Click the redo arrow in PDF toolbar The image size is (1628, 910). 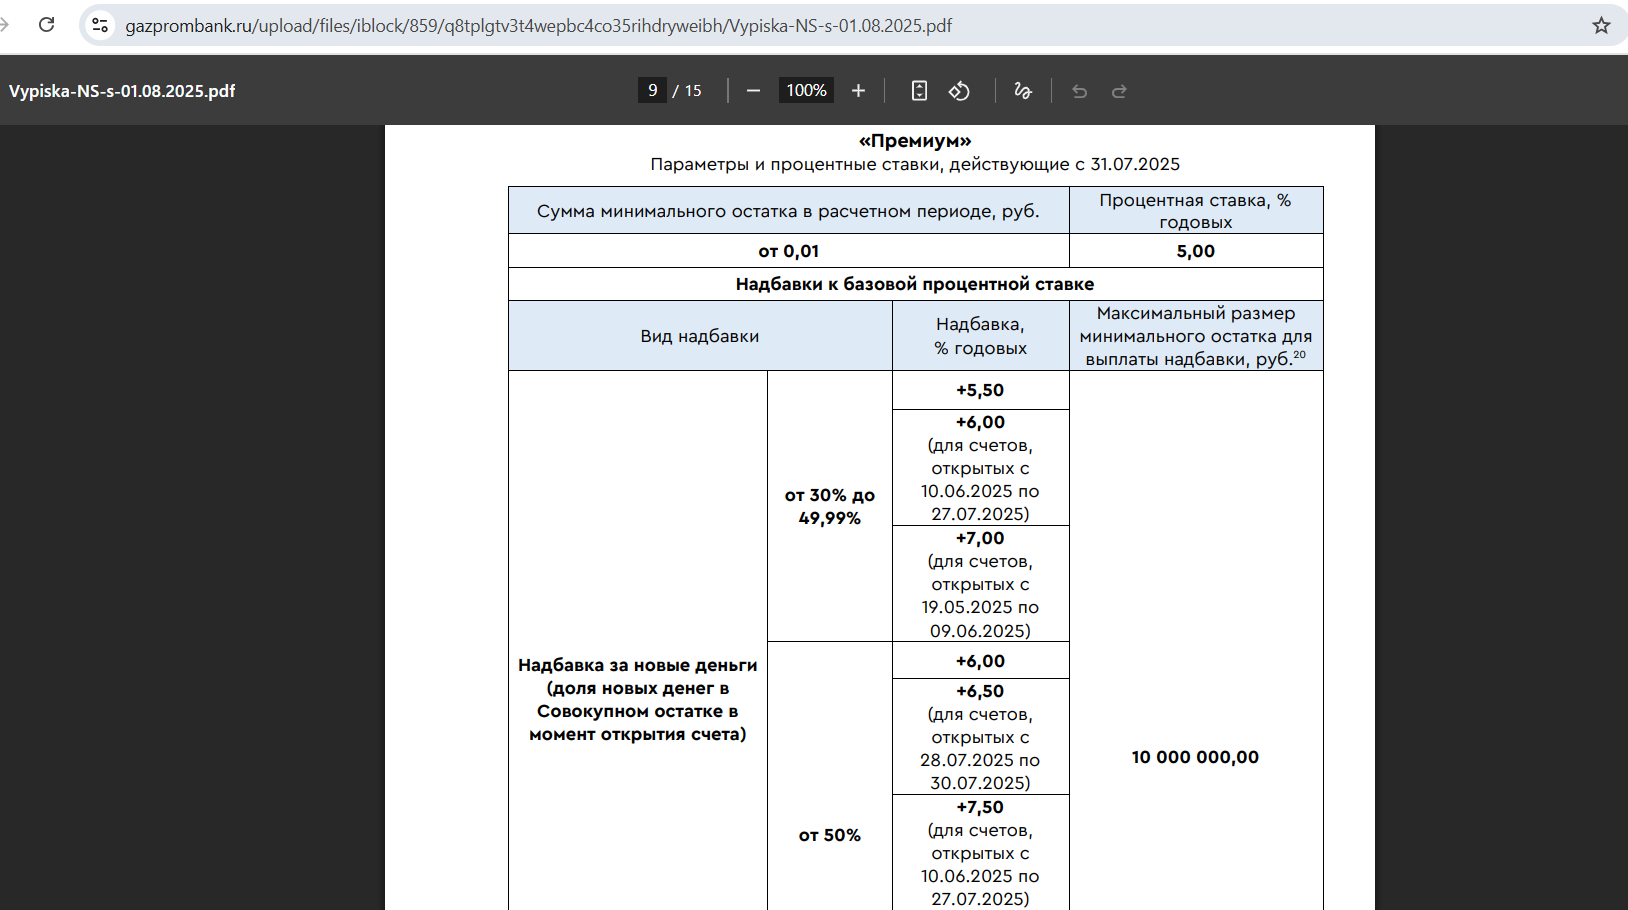tap(1119, 91)
